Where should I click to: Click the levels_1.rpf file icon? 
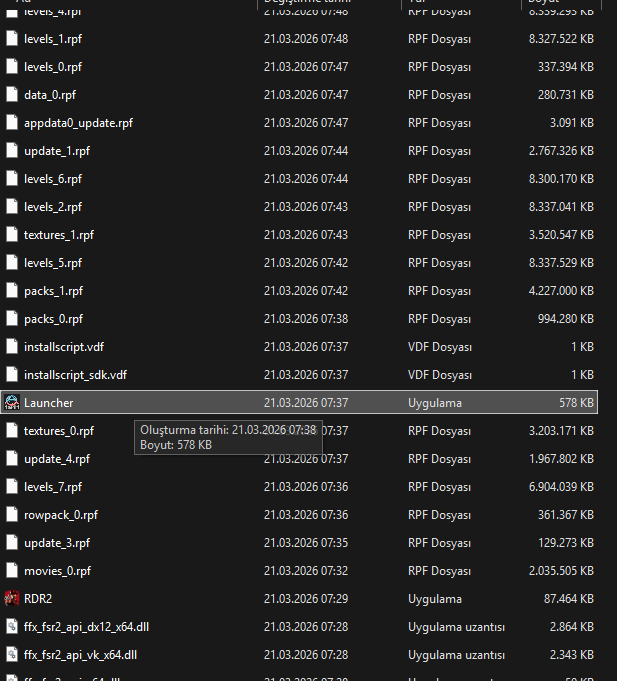pyautogui.click(x=12, y=39)
